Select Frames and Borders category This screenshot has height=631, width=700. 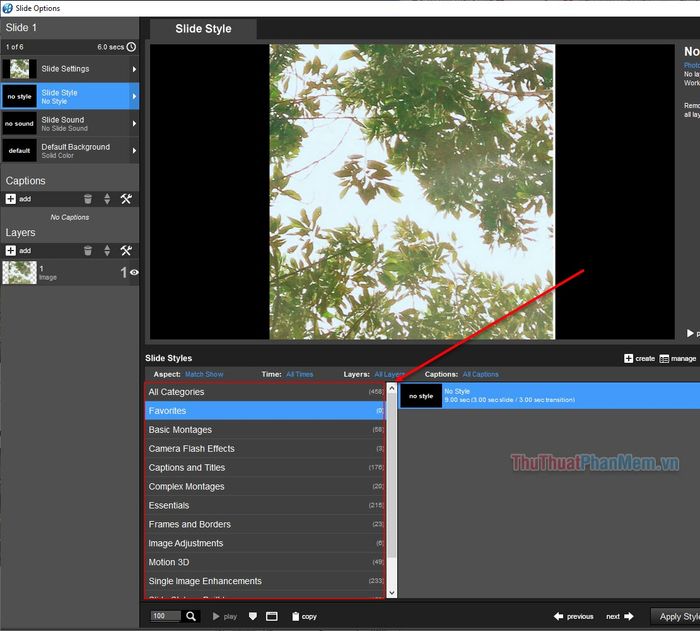click(x=265, y=525)
